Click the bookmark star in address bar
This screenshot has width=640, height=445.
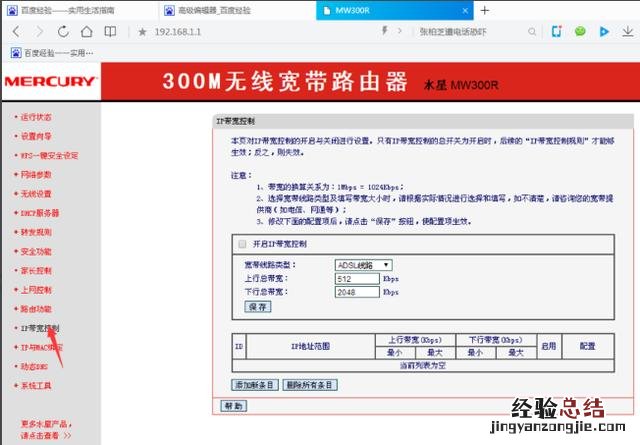(x=143, y=31)
